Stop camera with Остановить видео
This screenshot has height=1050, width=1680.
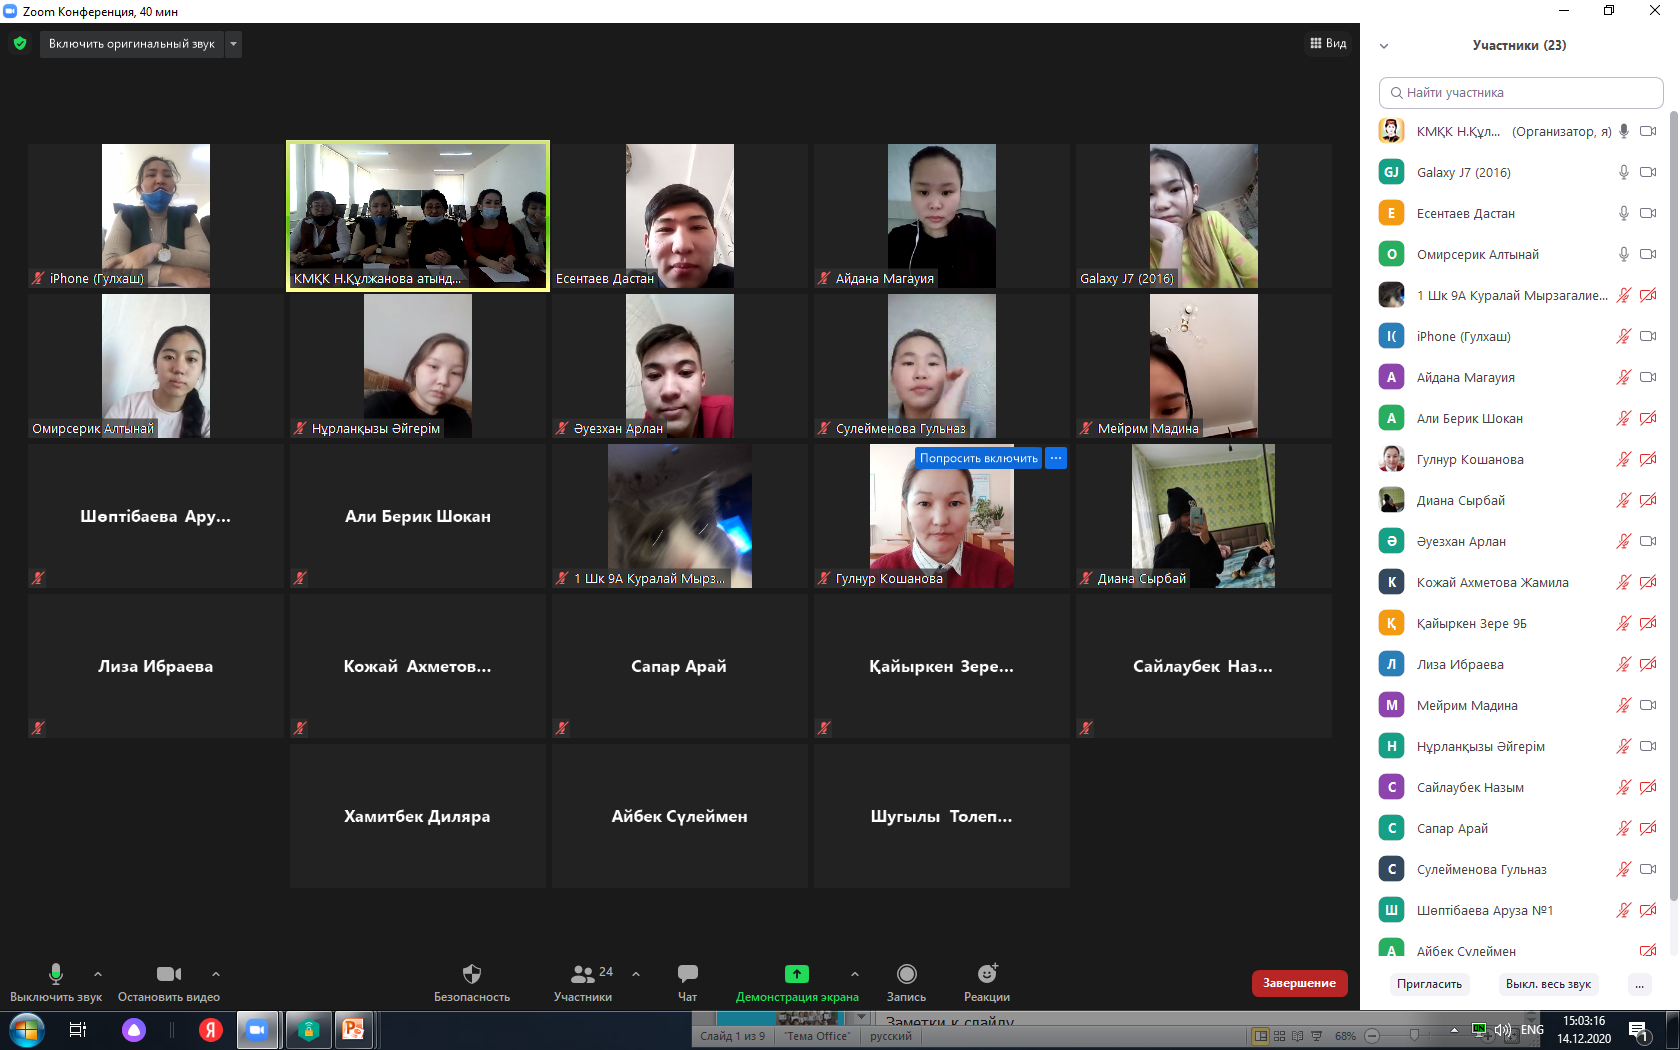pyautogui.click(x=168, y=974)
